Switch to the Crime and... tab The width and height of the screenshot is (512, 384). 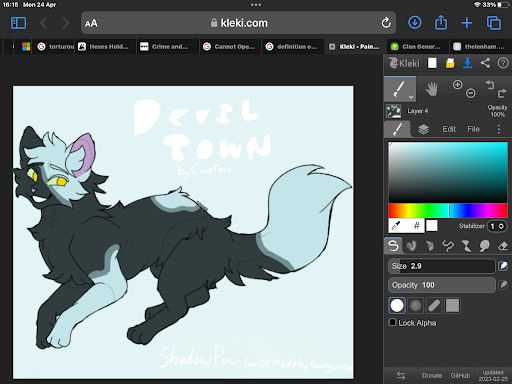(x=167, y=47)
